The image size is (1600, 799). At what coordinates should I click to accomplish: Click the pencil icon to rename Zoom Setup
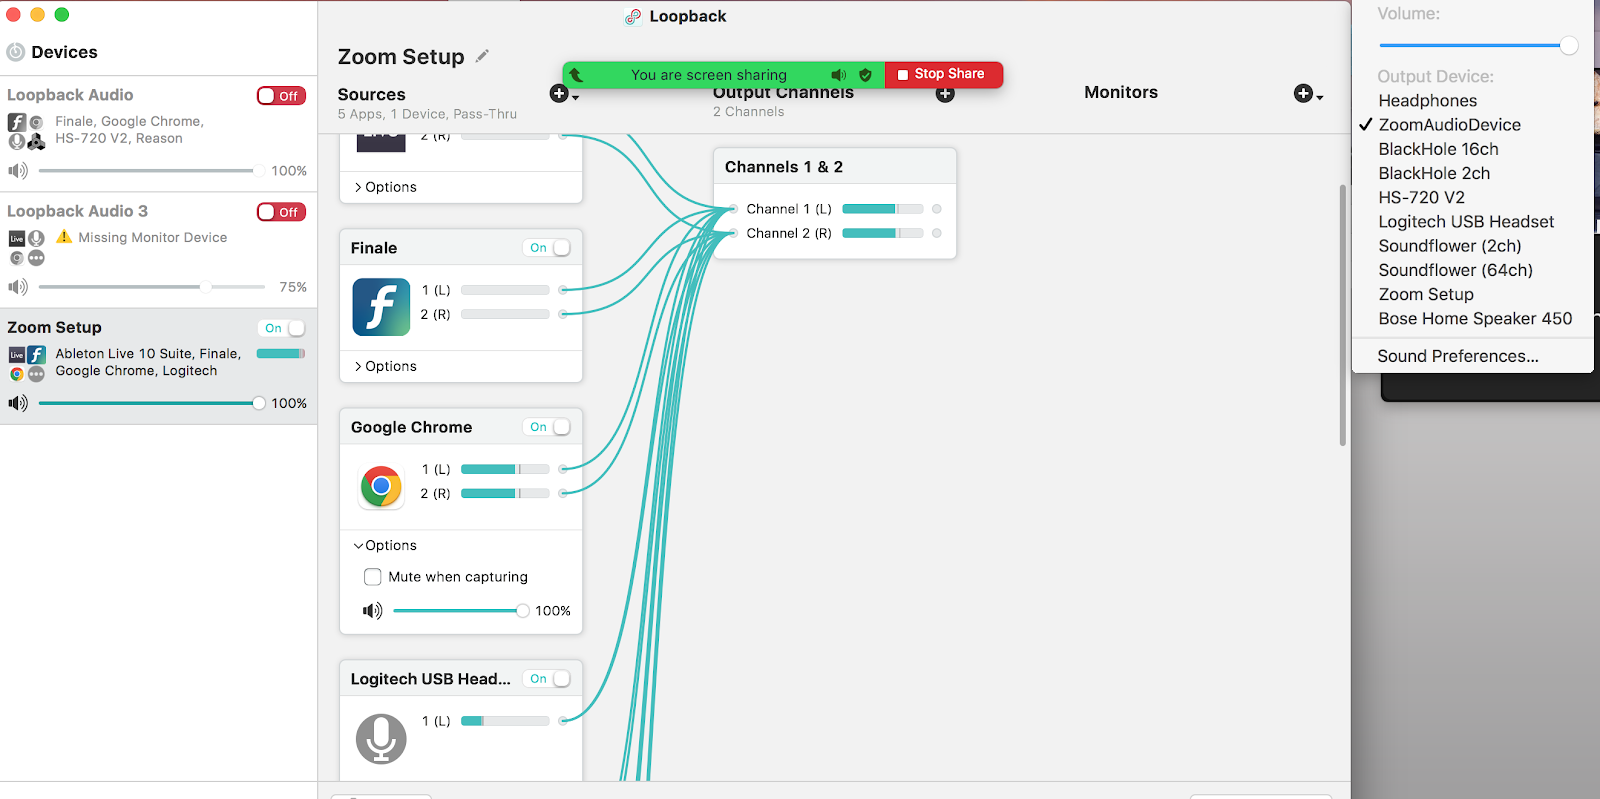pos(482,56)
